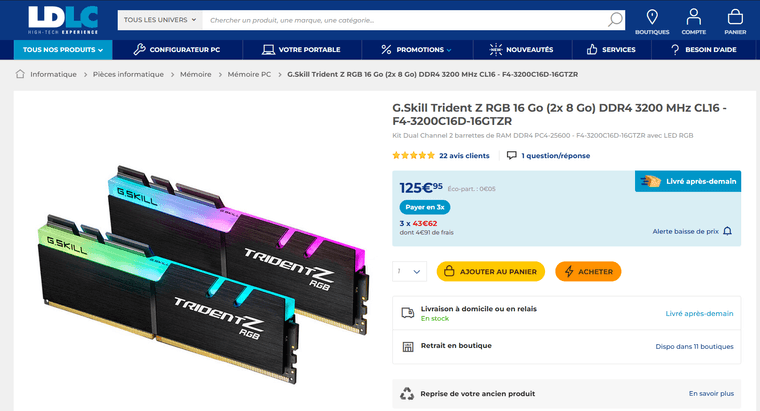Open the question/réponse speech bubble
760x411 pixels.
[x=511, y=156]
